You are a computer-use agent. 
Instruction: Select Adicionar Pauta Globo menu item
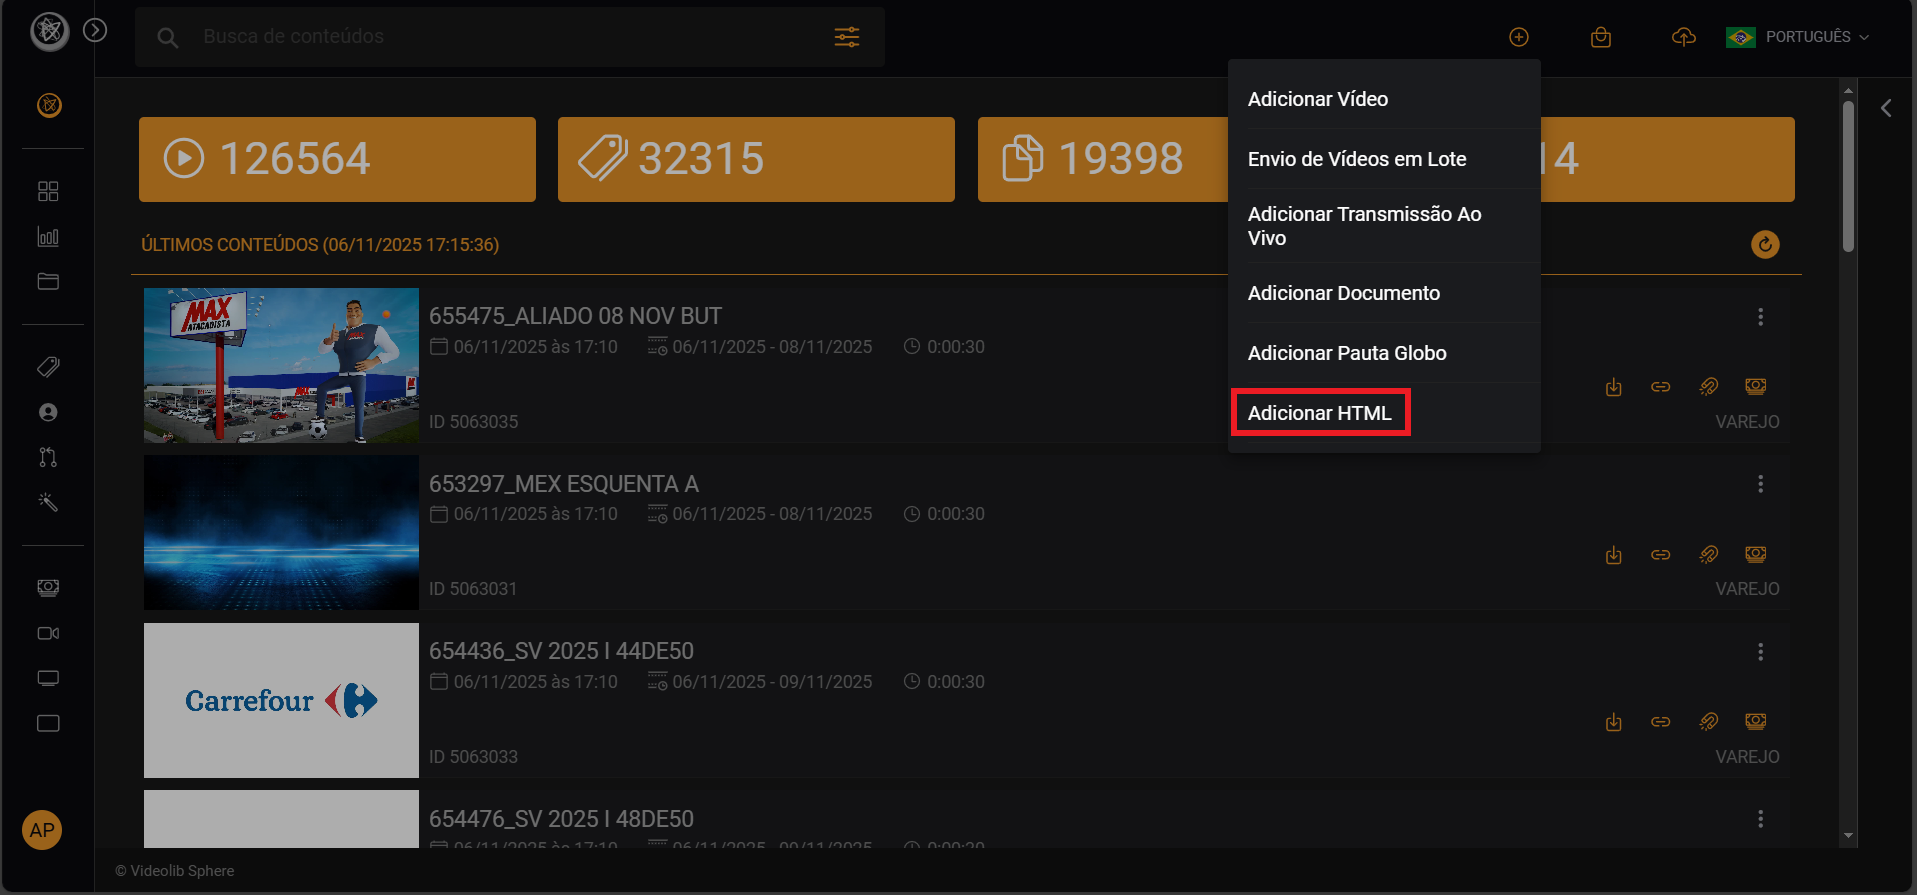(1384, 353)
